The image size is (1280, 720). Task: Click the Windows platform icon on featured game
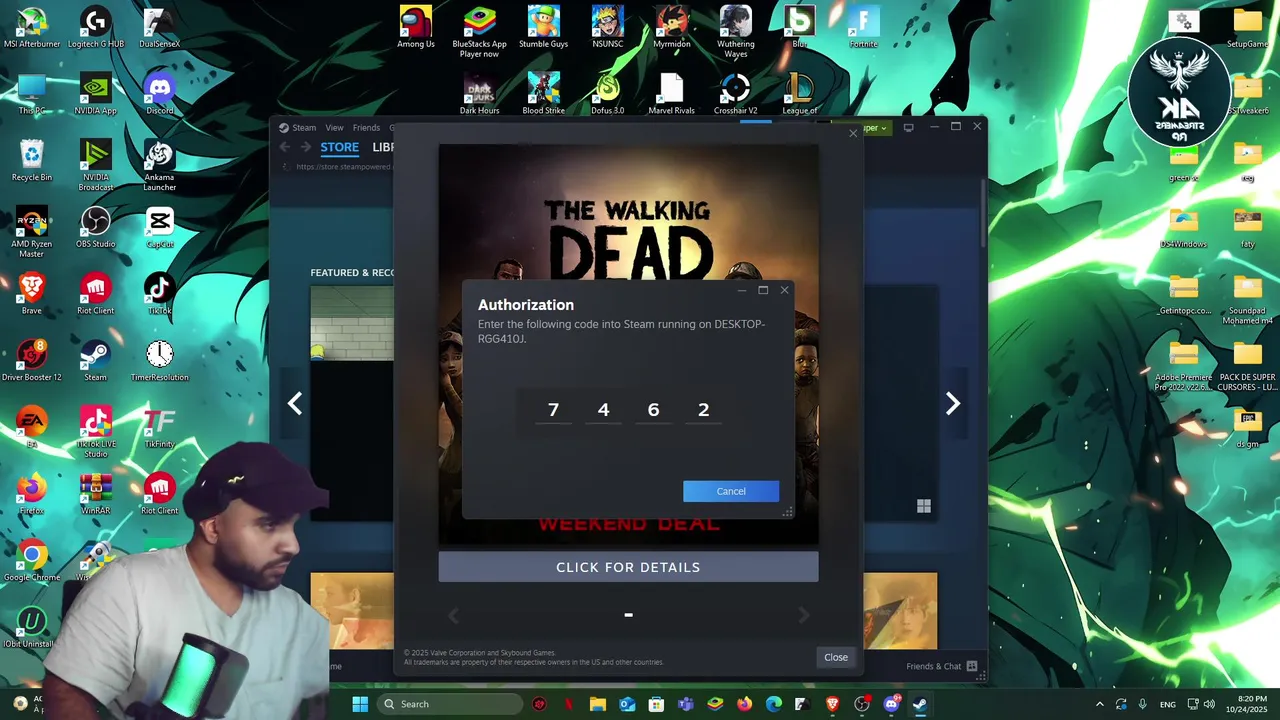[924, 507]
